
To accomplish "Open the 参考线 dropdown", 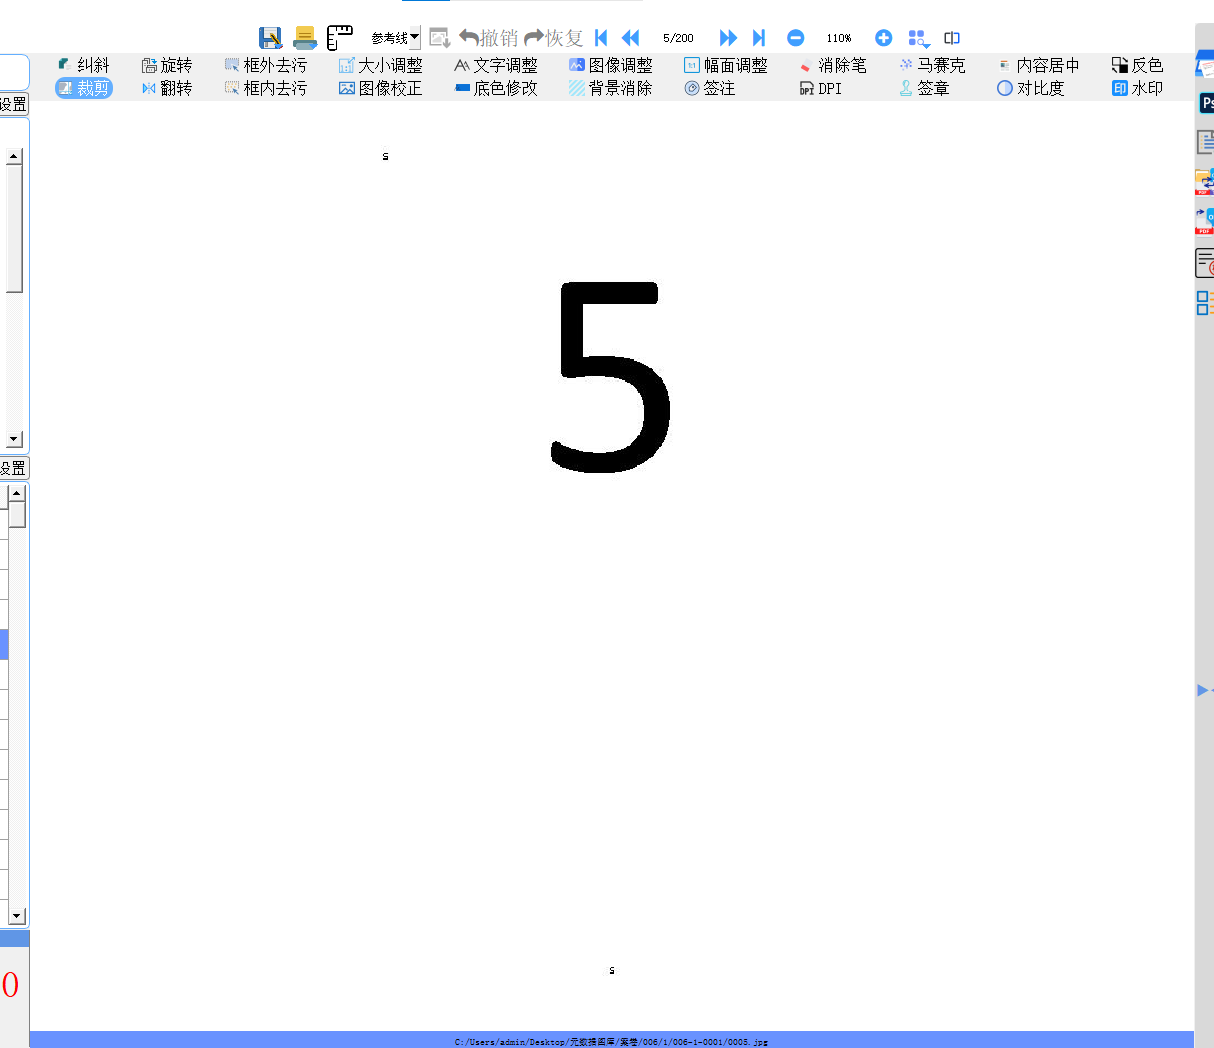I will click(x=395, y=38).
